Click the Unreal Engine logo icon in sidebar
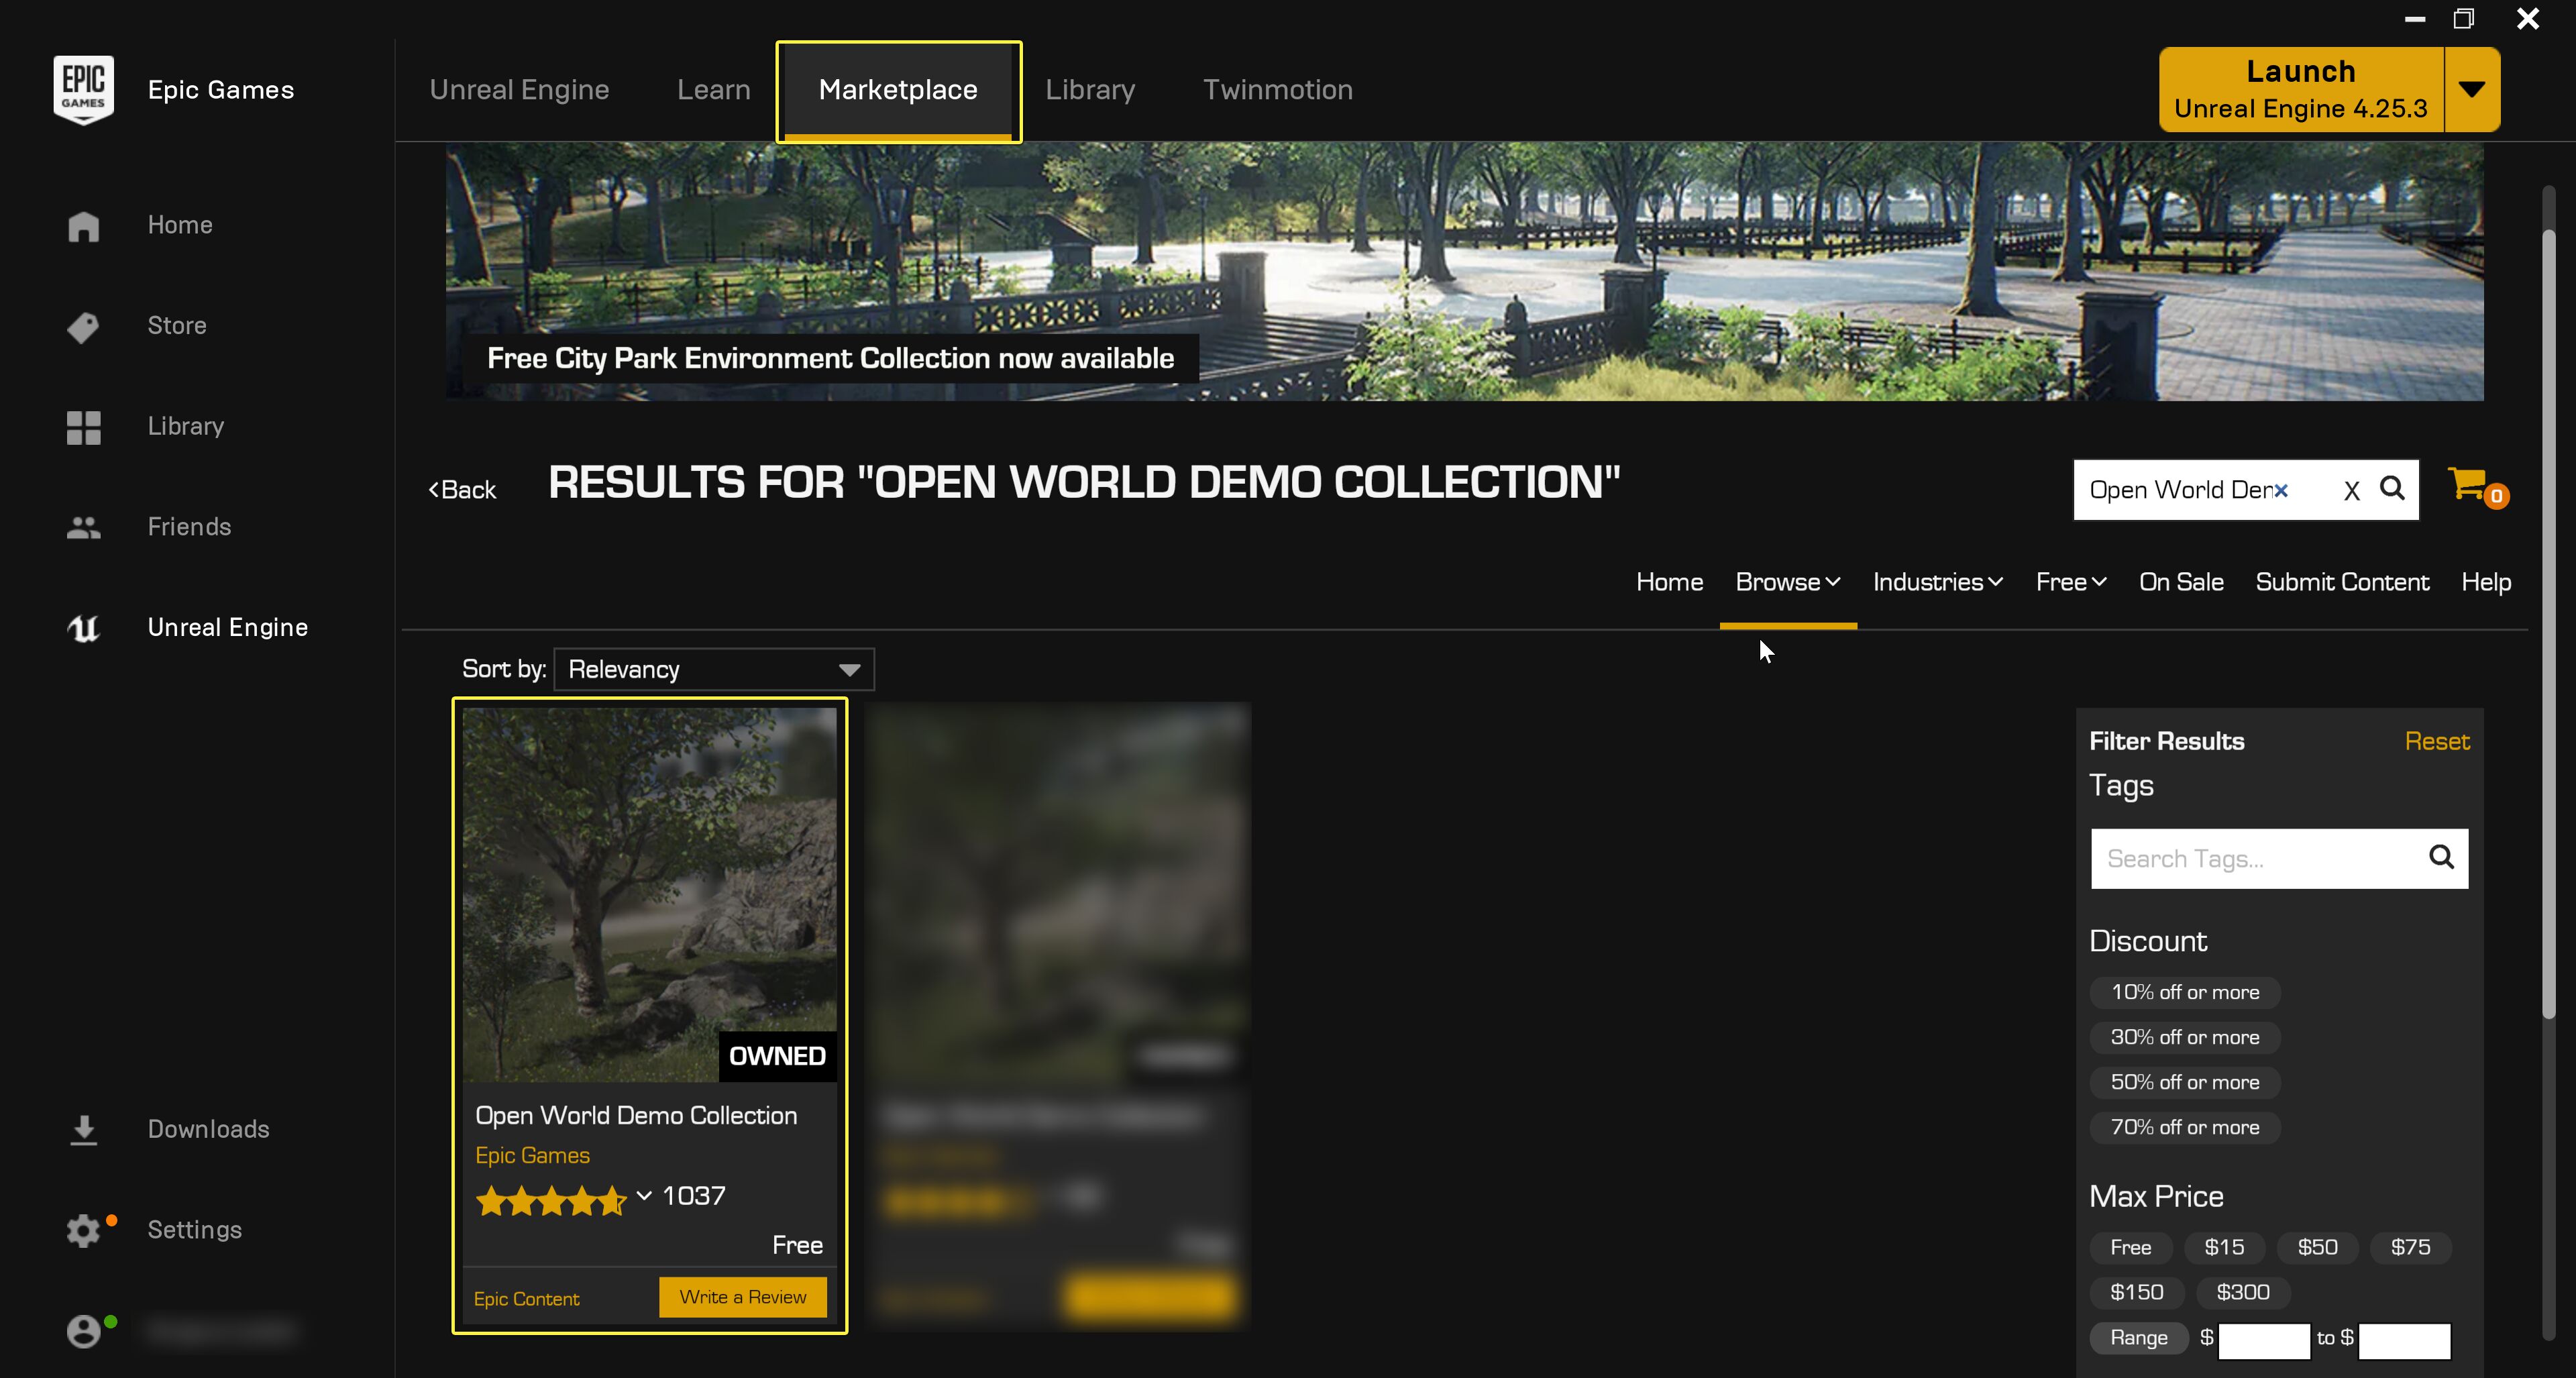Screen dimensions: 2576x1378 pyautogui.click(x=83, y=628)
